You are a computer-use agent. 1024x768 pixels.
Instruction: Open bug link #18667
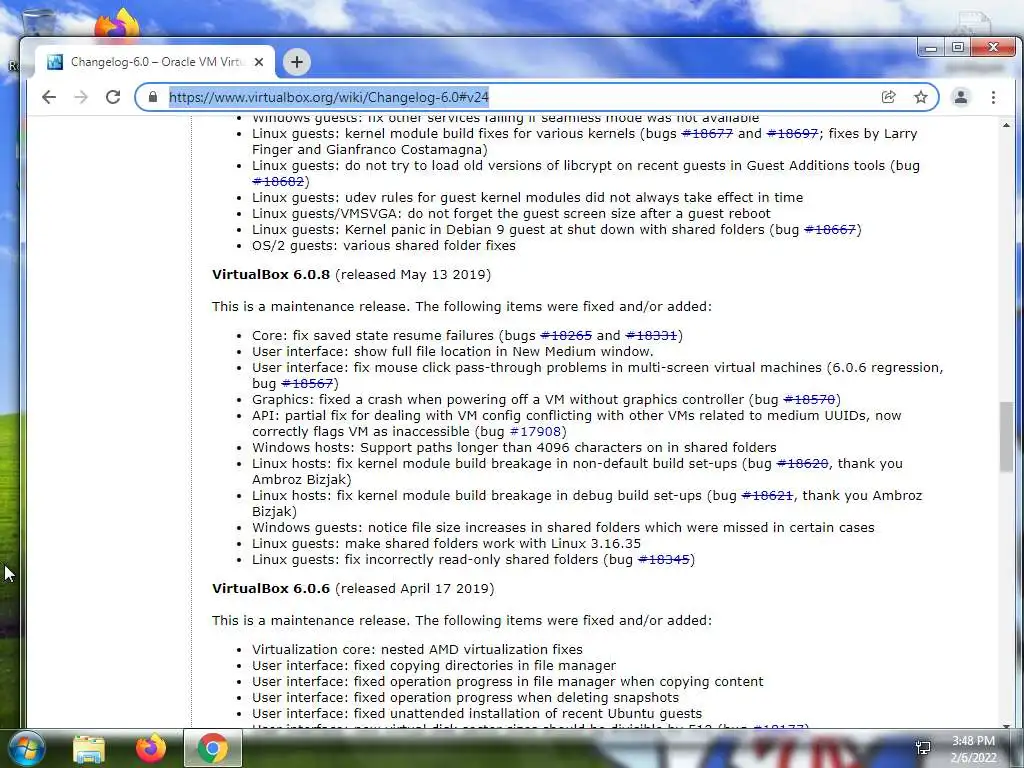click(829, 230)
